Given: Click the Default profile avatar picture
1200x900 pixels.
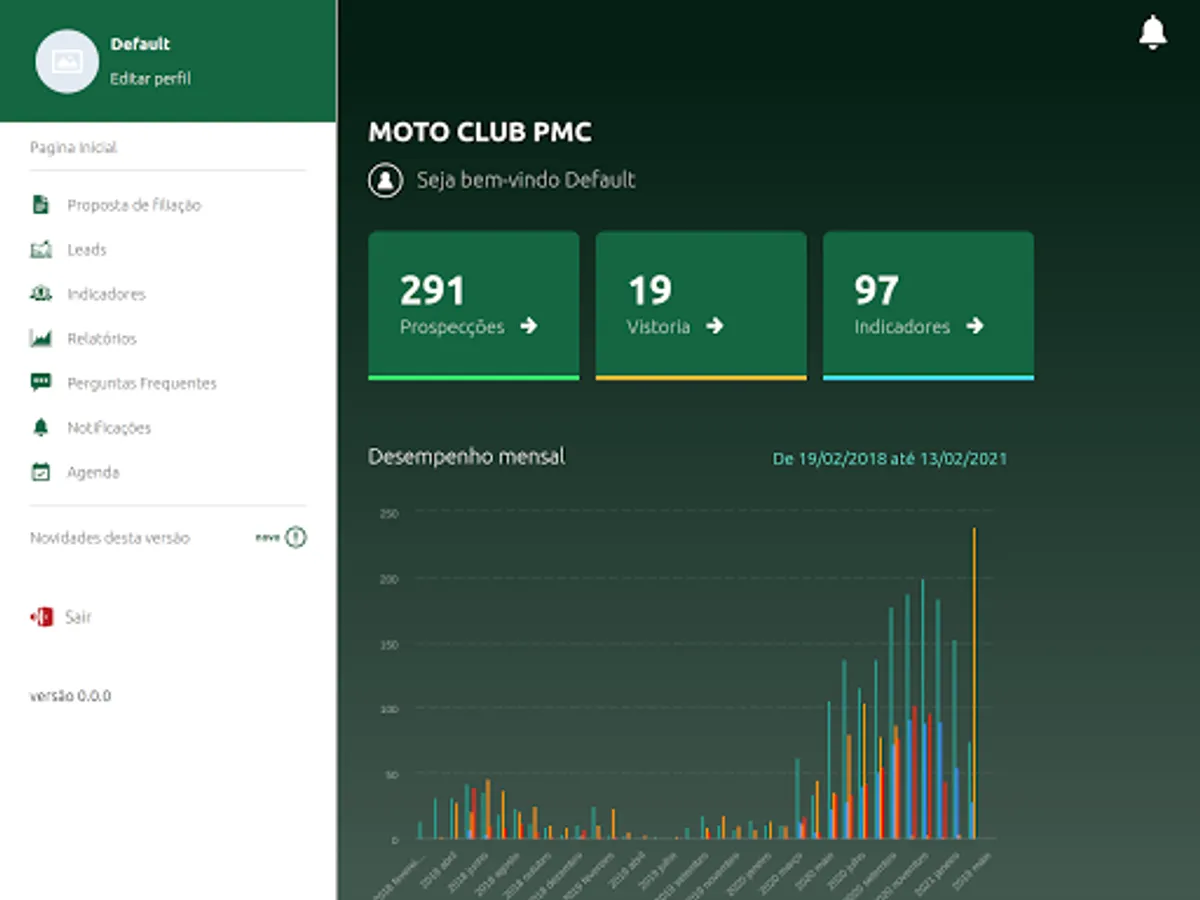Looking at the screenshot, I should (67, 61).
